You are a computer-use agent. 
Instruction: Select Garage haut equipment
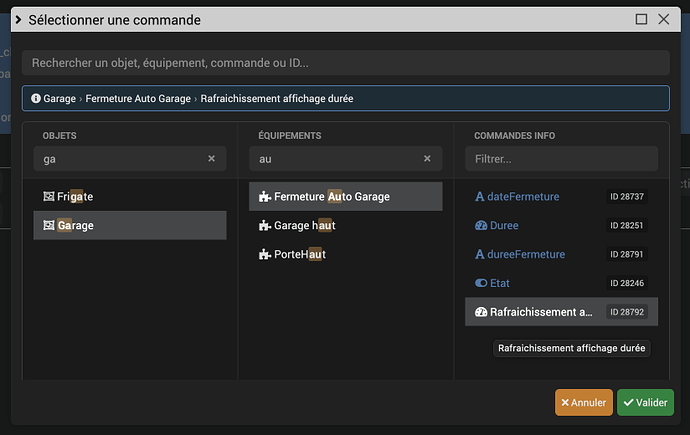point(345,225)
